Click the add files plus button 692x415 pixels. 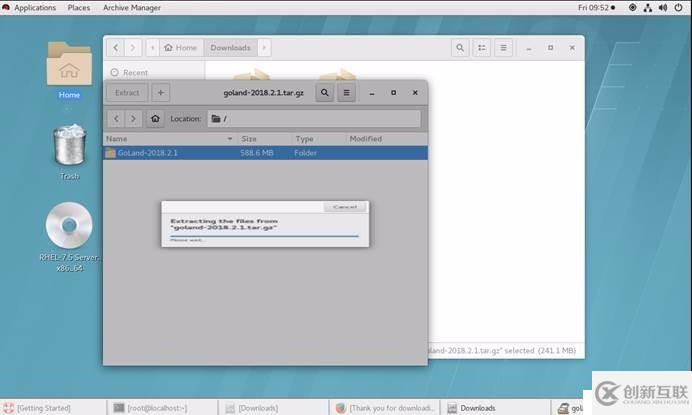(x=161, y=93)
